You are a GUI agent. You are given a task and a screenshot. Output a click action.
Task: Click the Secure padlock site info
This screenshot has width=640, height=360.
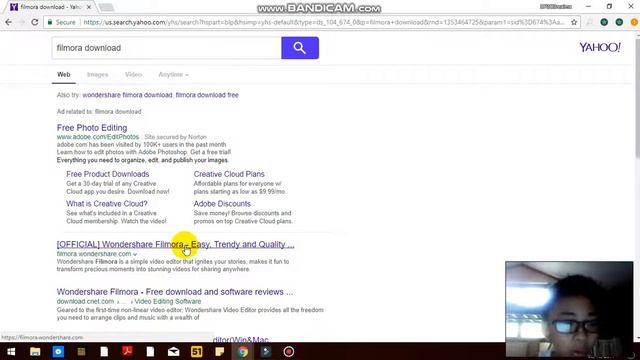(x=61, y=22)
